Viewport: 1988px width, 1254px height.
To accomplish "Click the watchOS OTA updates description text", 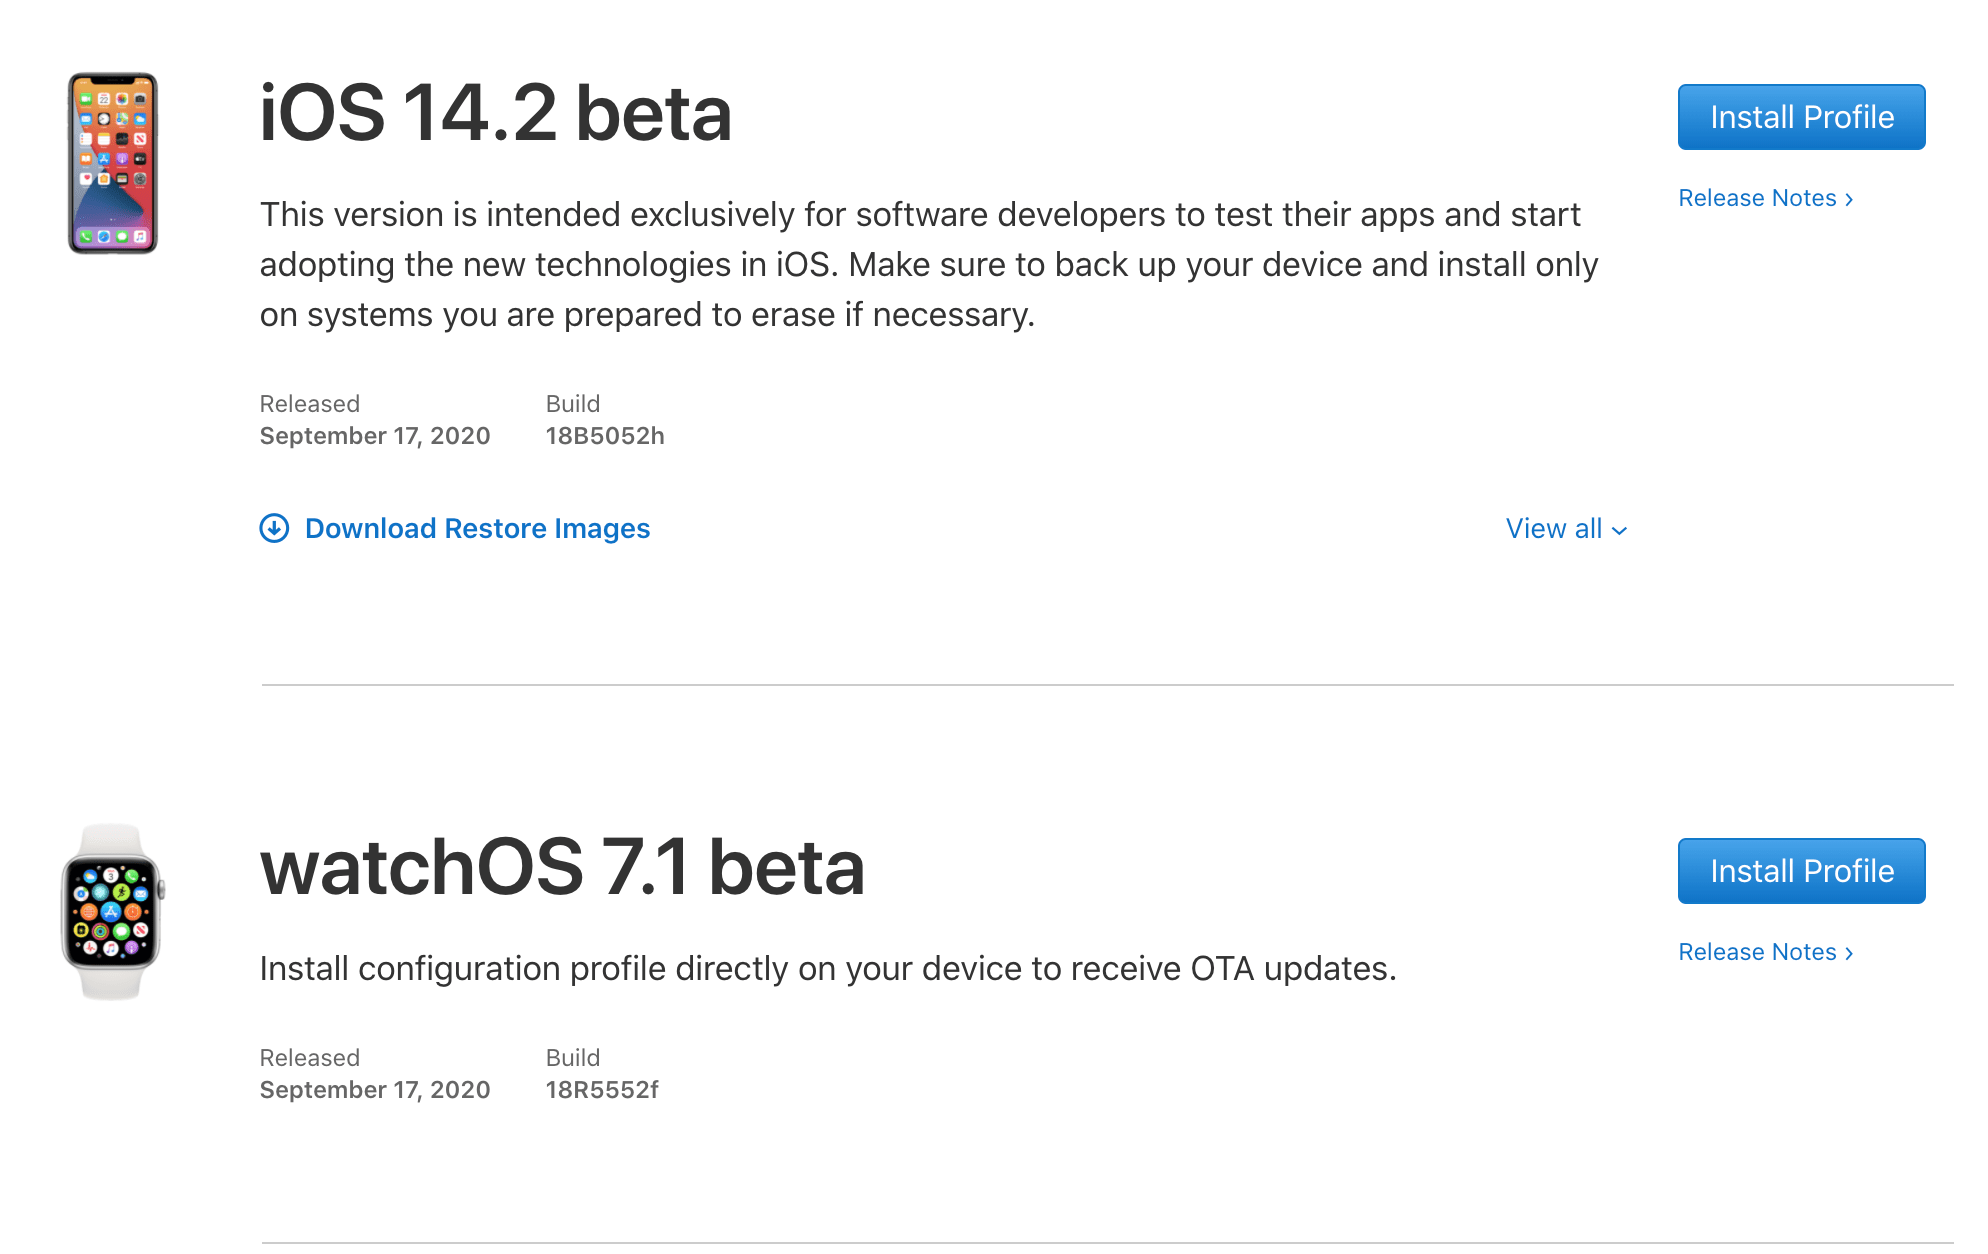I will click(828, 969).
